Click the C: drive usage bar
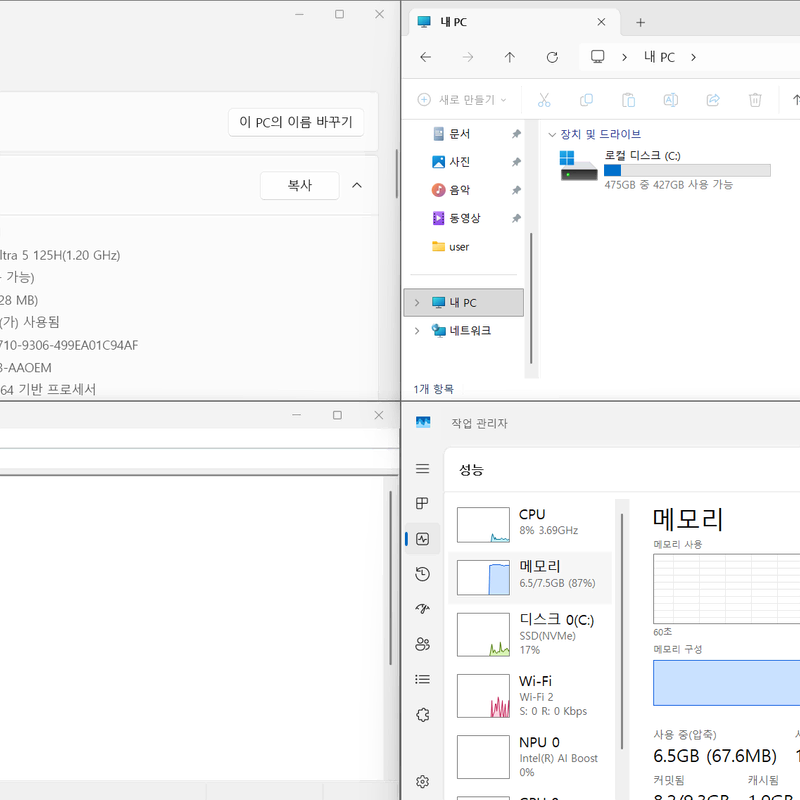This screenshot has height=800, width=800. coord(687,170)
